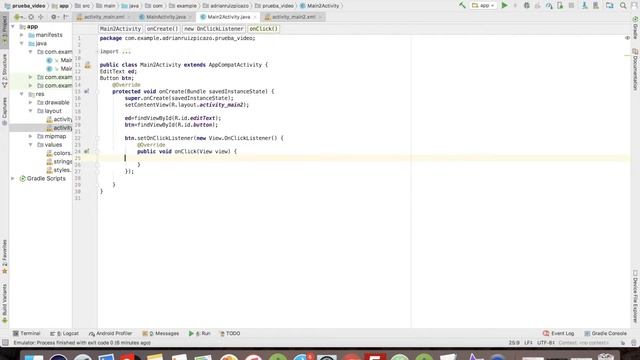Open the app run configuration dropdown
Image resolution: width=640 pixels, height=360 pixels.
(x=483, y=6)
